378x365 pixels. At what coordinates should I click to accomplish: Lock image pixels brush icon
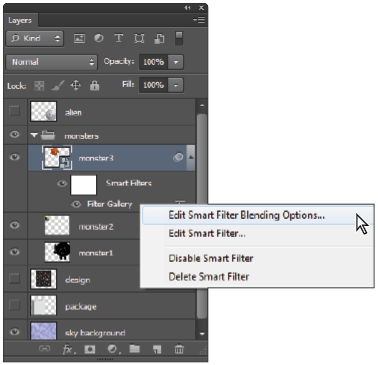click(x=58, y=86)
